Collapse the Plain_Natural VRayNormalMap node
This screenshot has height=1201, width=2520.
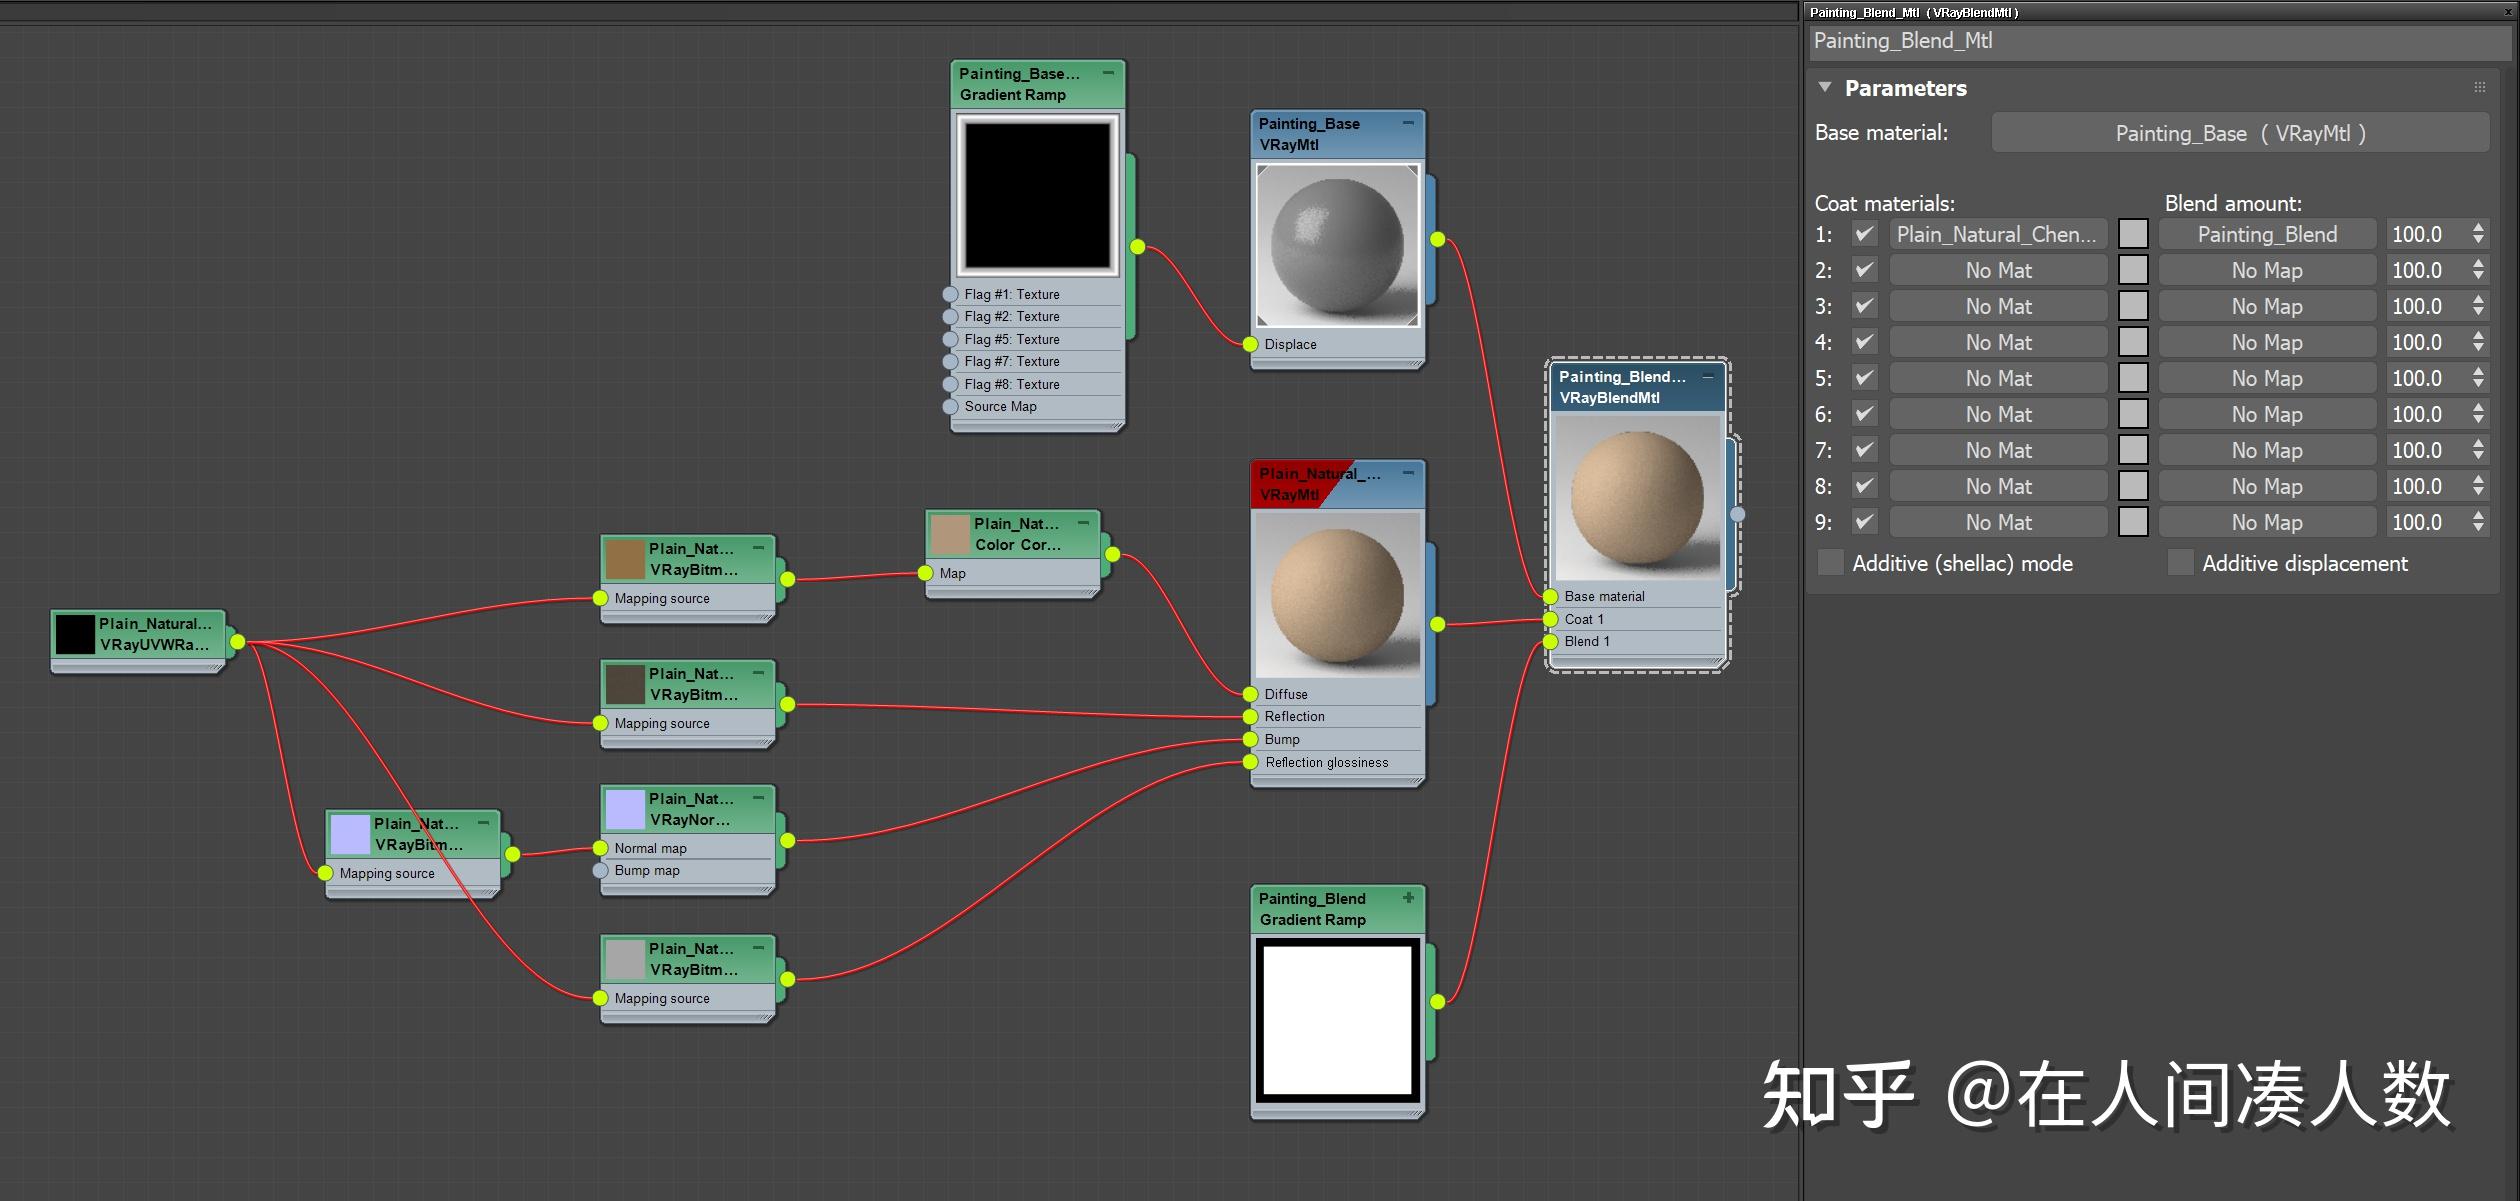[758, 798]
